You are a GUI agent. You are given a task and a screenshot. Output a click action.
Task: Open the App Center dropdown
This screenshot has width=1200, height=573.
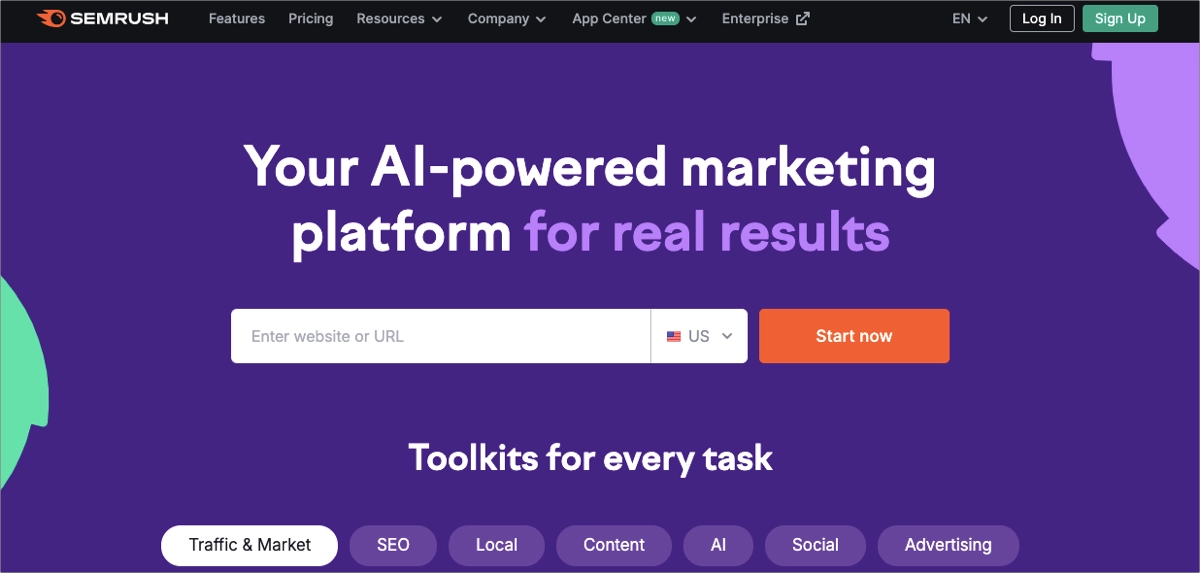pyautogui.click(x=634, y=18)
